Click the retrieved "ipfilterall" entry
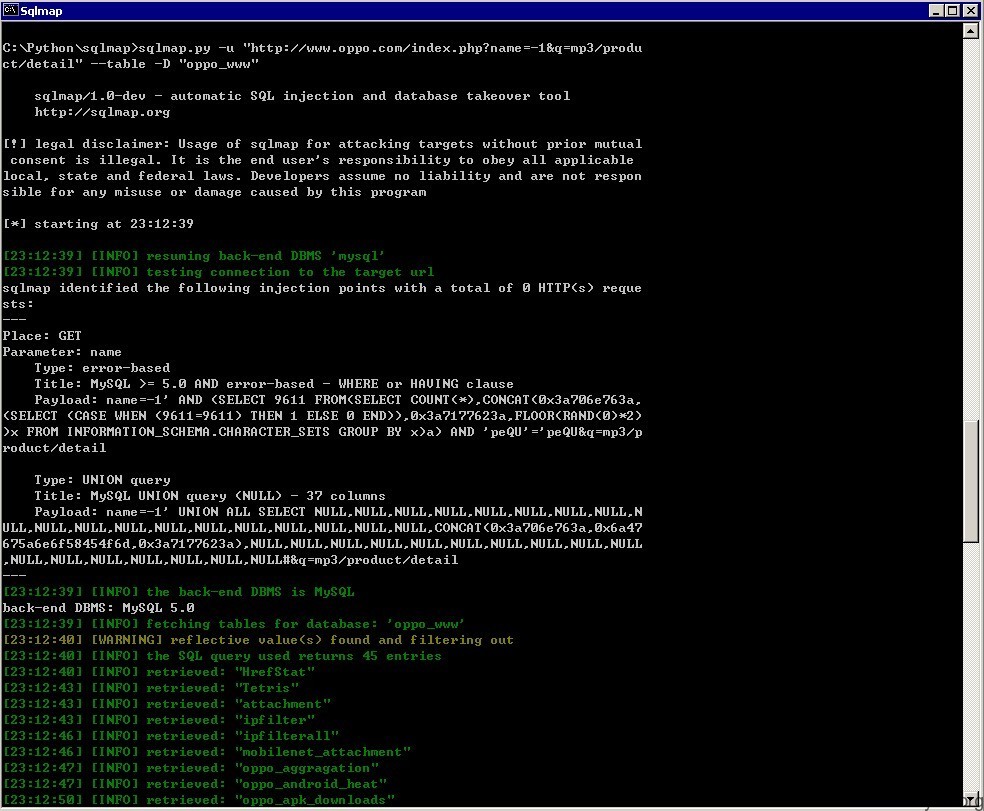This screenshot has height=811, width=984. tap(171, 736)
